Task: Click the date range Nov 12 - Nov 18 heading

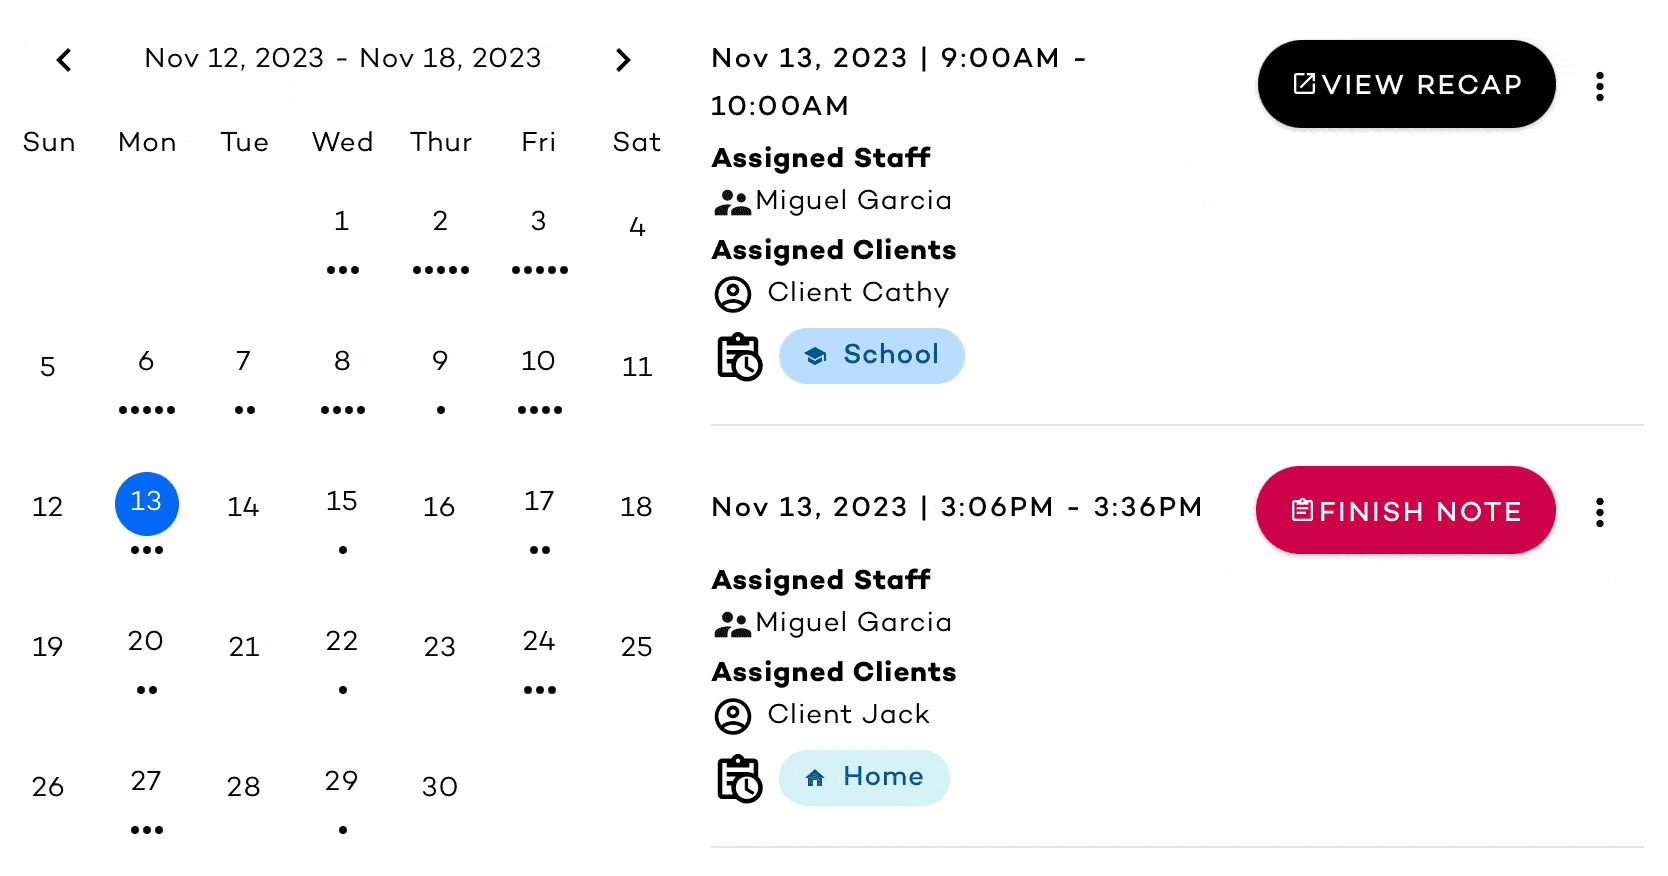Action: coord(342,58)
